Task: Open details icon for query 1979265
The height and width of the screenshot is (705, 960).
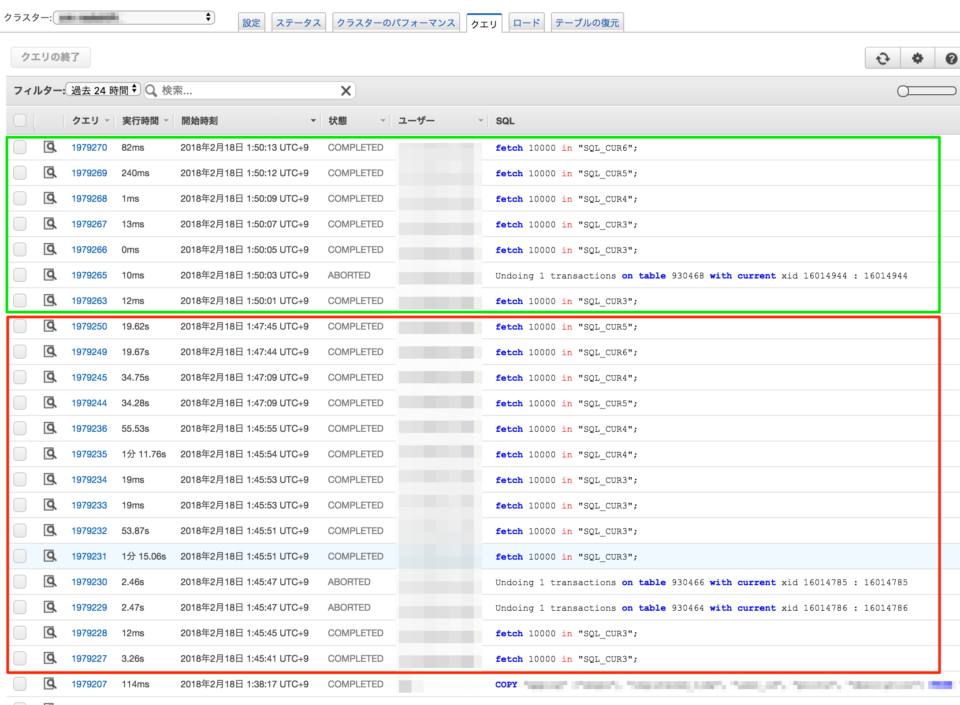Action: point(50,275)
